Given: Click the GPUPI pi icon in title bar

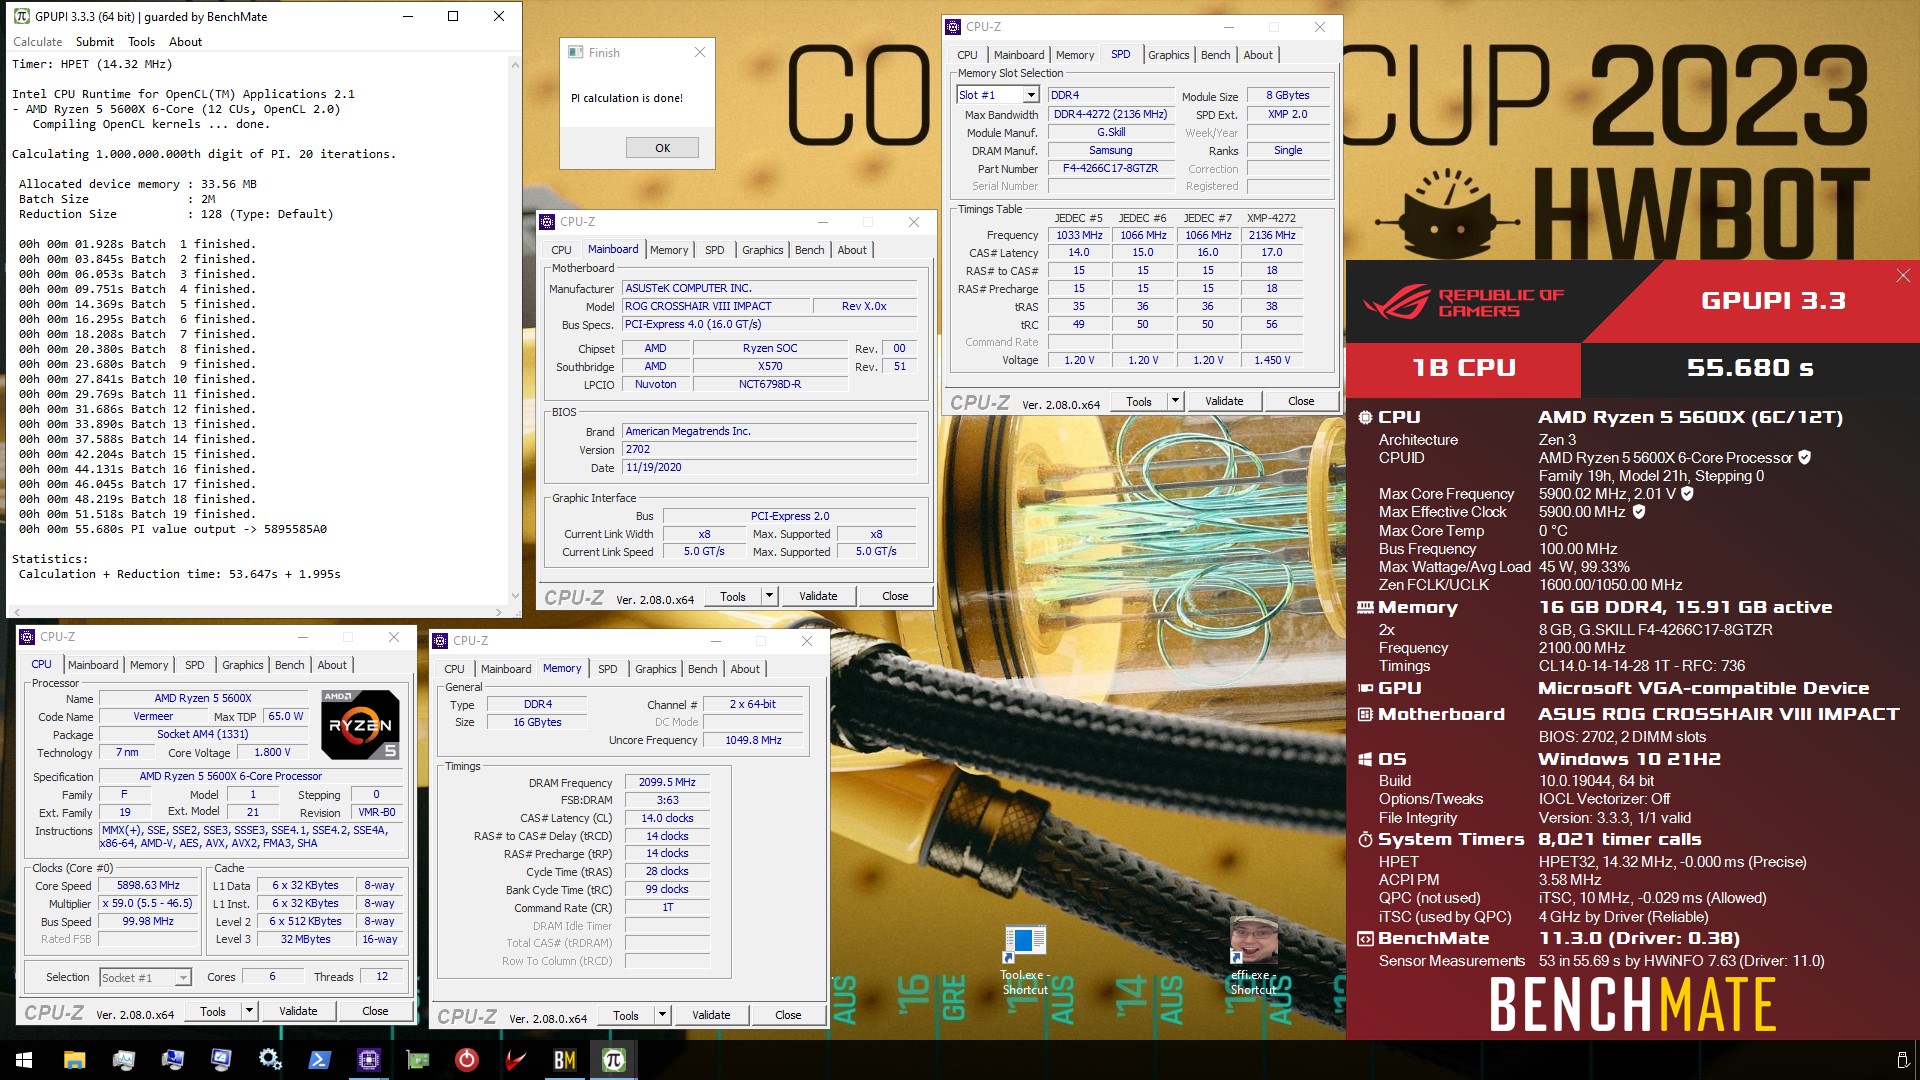Looking at the screenshot, I should tap(21, 16).
